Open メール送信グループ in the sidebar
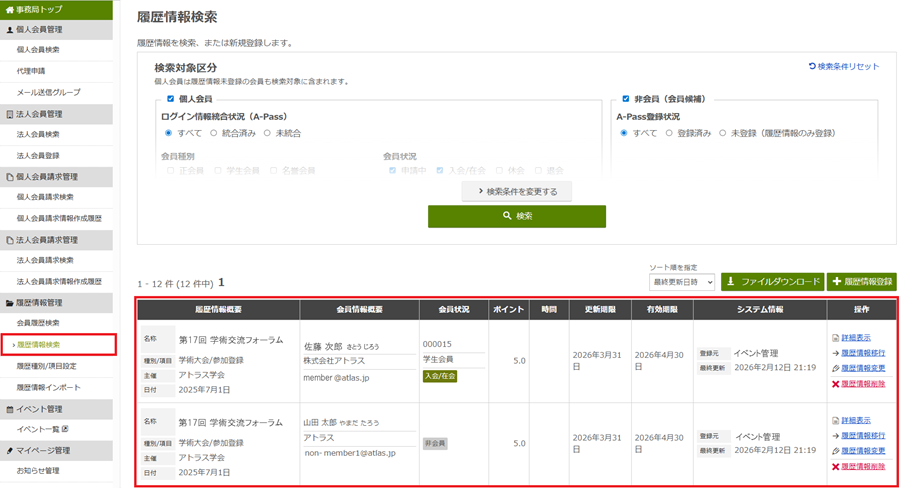Screen dimensions: 900x488 click(49, 92)
